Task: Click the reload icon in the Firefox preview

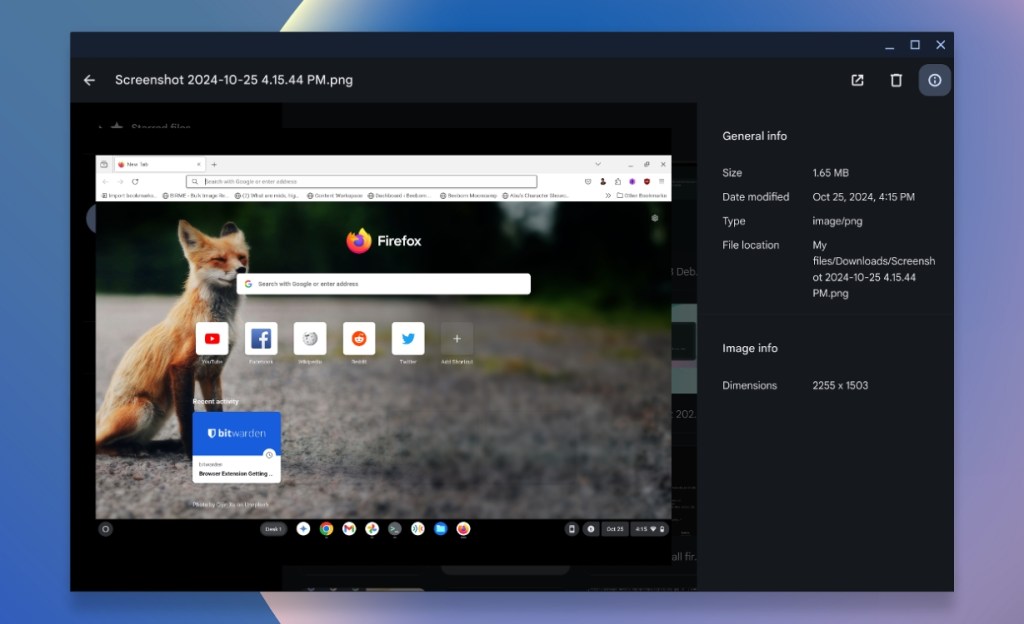Action: pyautogui.click(x=135, y=181)
